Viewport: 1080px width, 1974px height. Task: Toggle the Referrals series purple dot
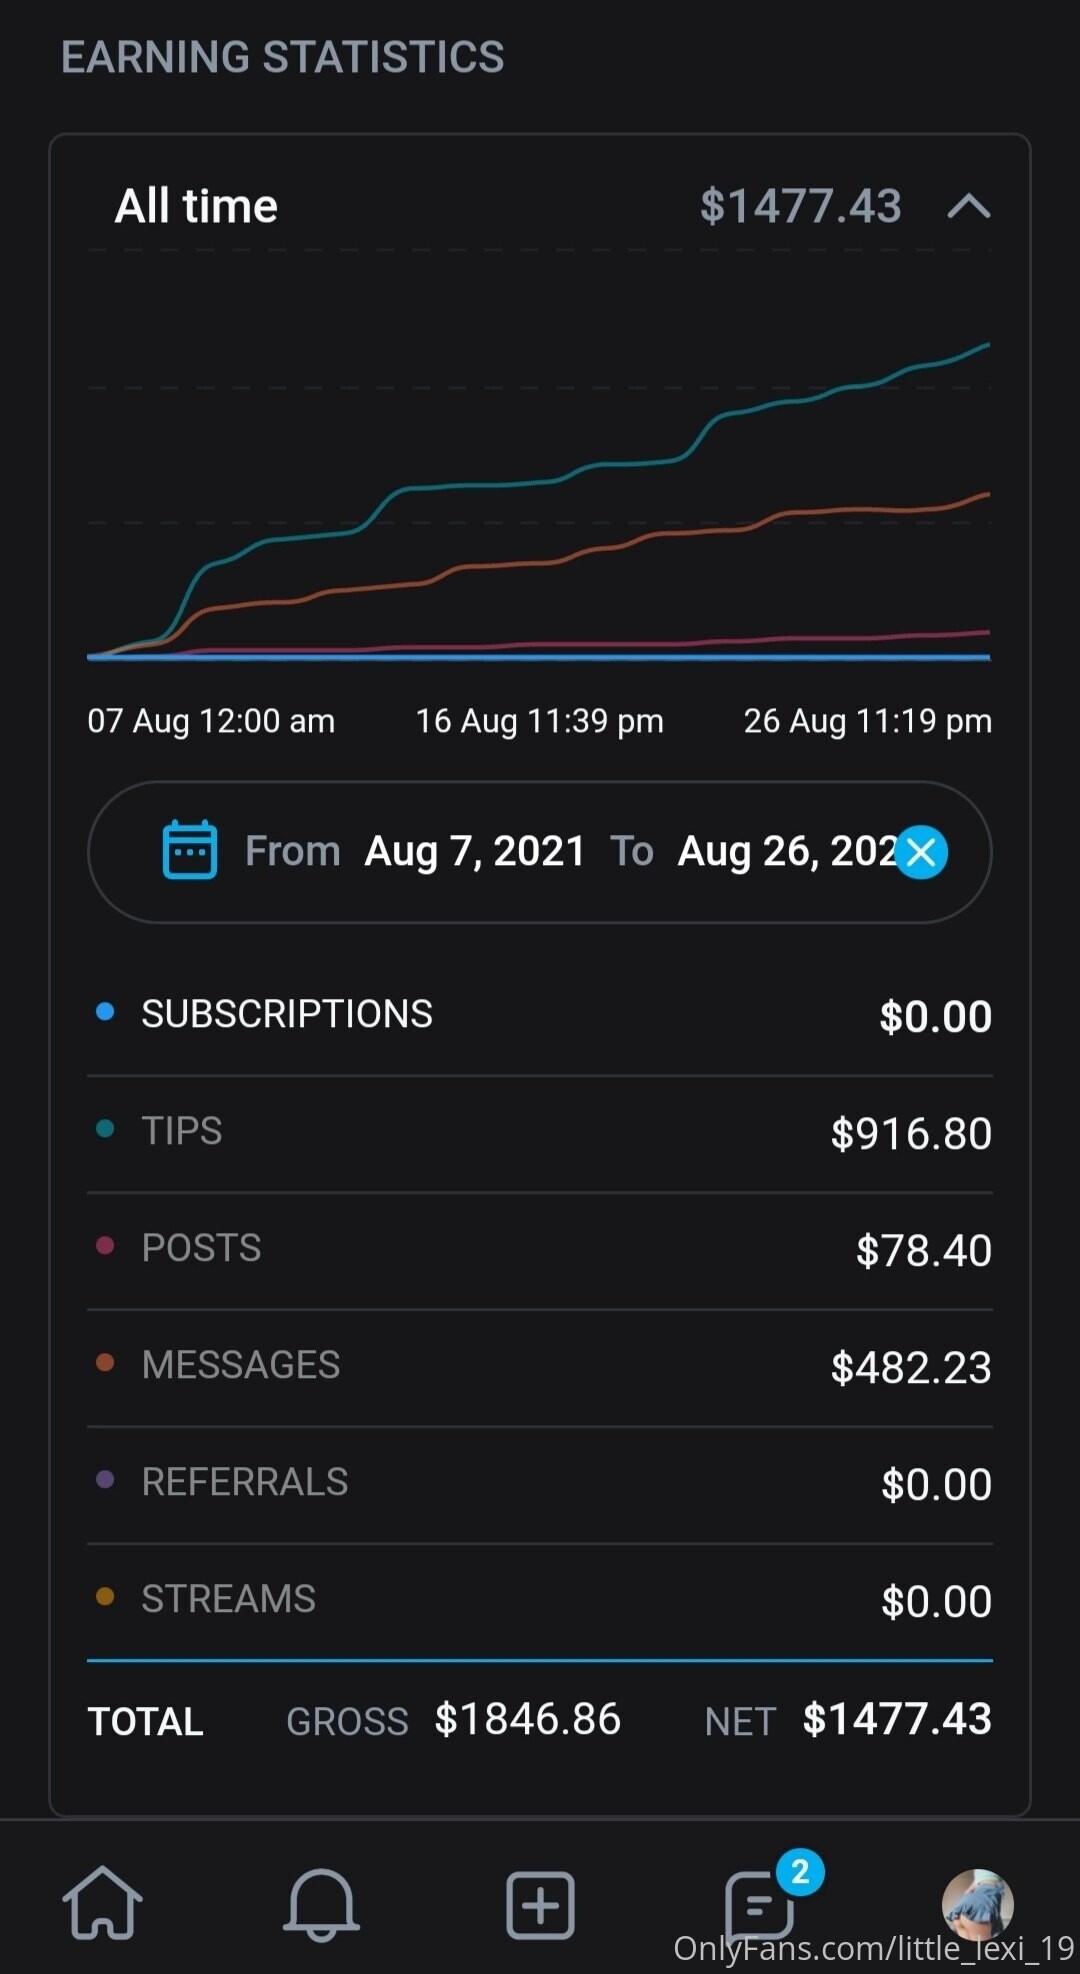click(105, 1480)
